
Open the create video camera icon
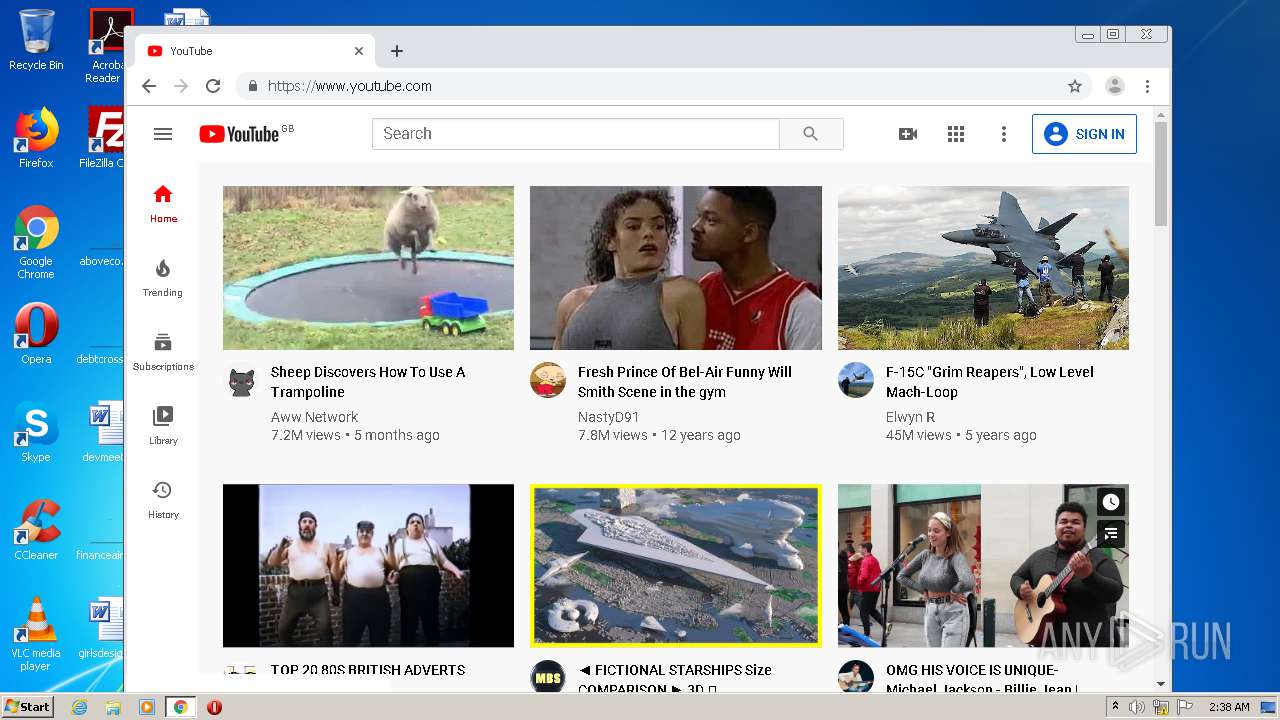tap(908, 134)
